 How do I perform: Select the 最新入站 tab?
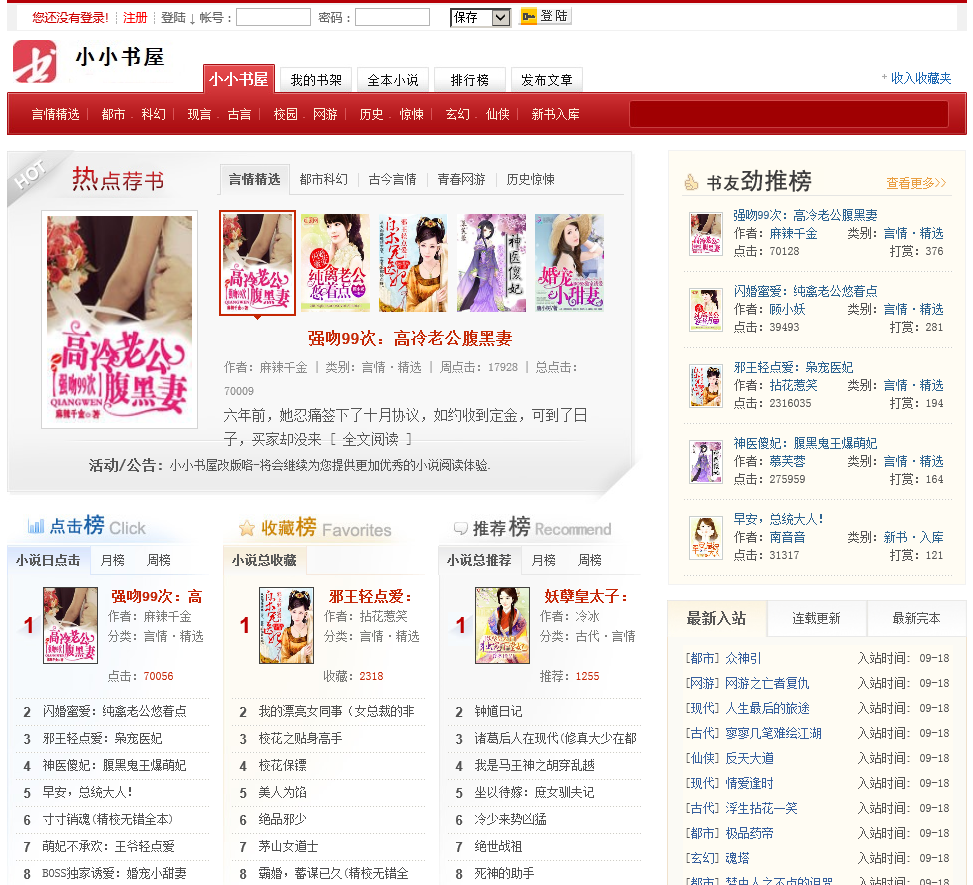coord(717,618)
